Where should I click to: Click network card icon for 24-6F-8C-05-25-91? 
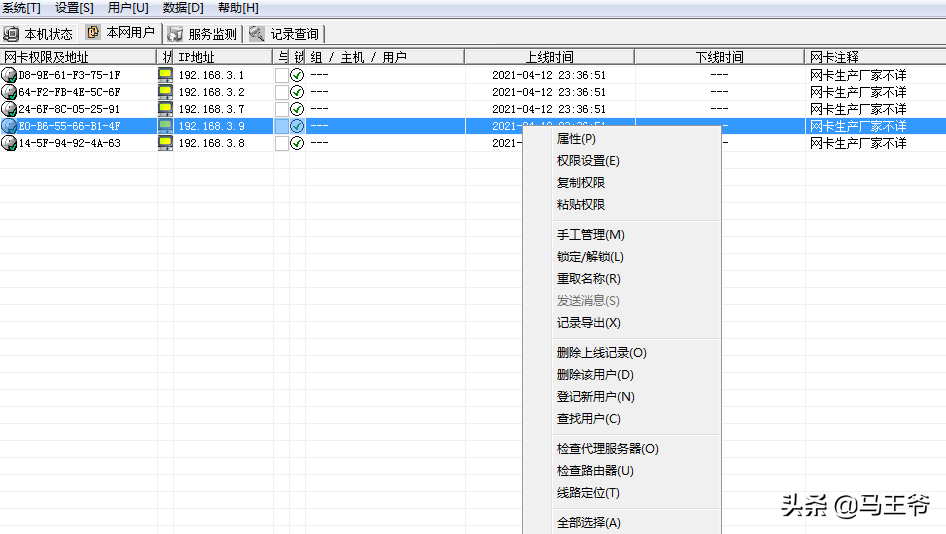tap(9, 109)
